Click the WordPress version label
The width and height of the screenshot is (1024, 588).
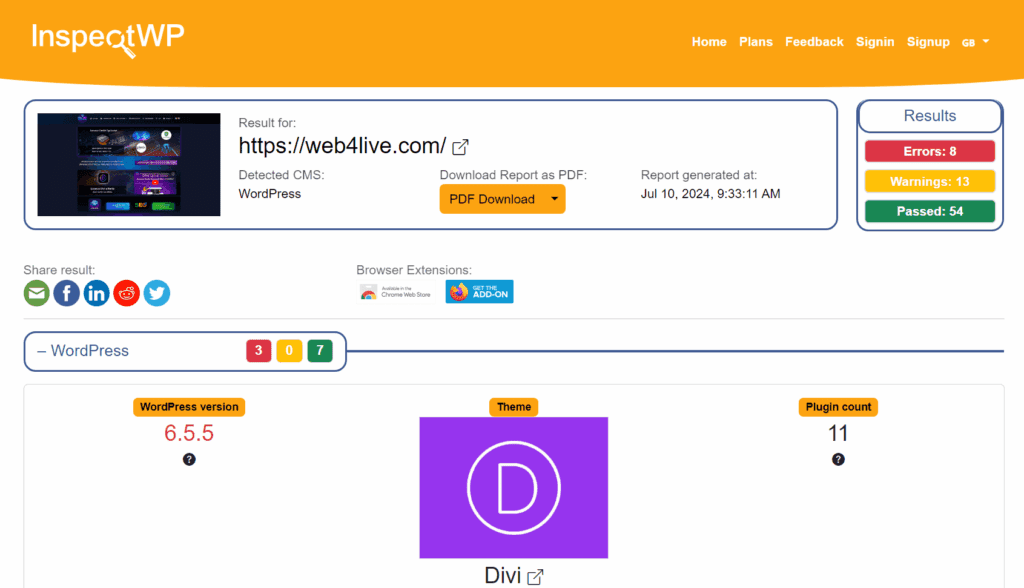(x=189, y=407)
